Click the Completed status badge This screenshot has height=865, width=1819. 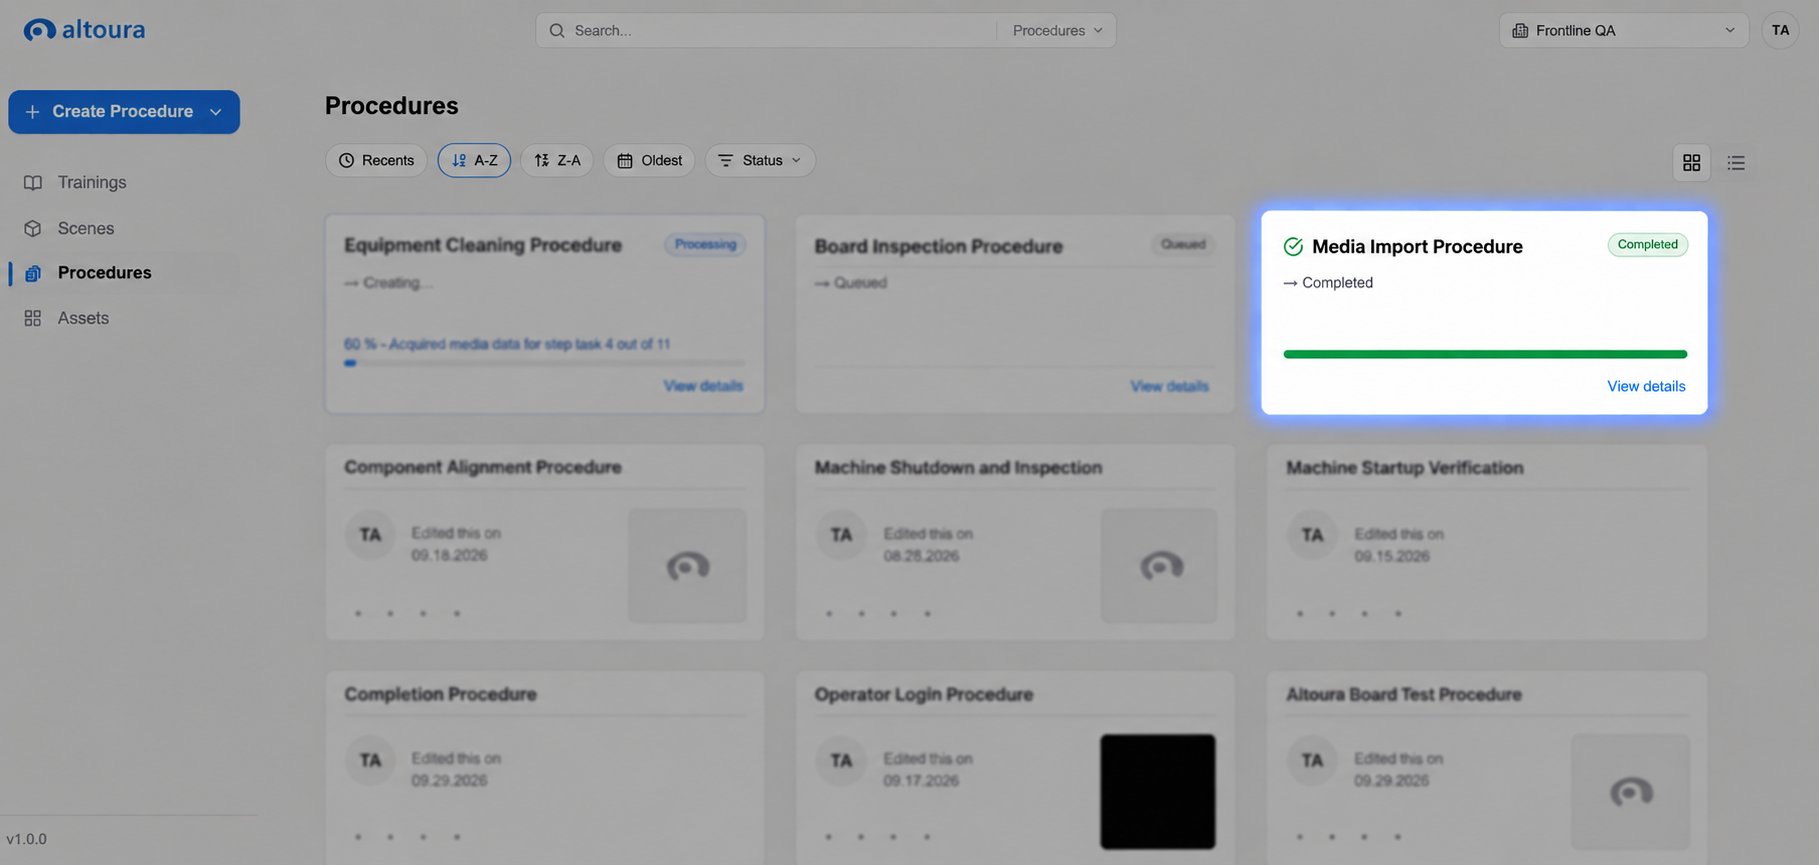click(1647, 244)
